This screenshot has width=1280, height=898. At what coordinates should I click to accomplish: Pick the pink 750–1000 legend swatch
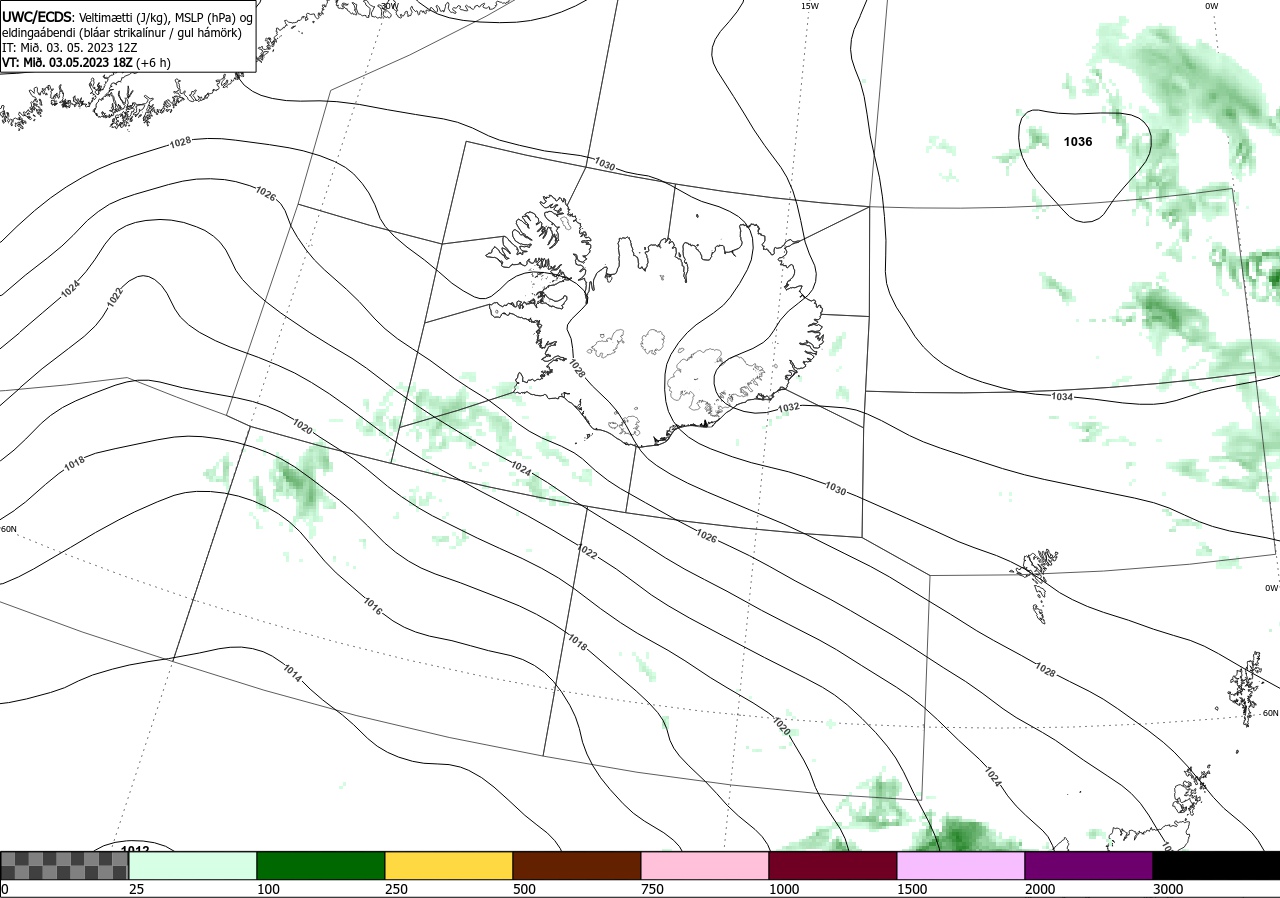[705, 865]
